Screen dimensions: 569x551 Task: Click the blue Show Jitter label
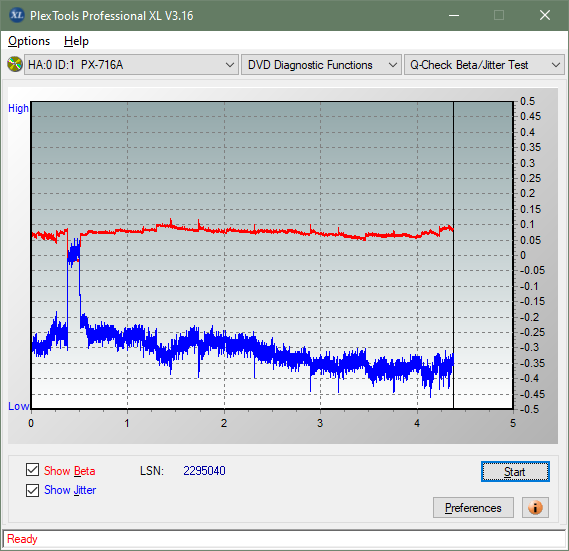click(70, 490)
